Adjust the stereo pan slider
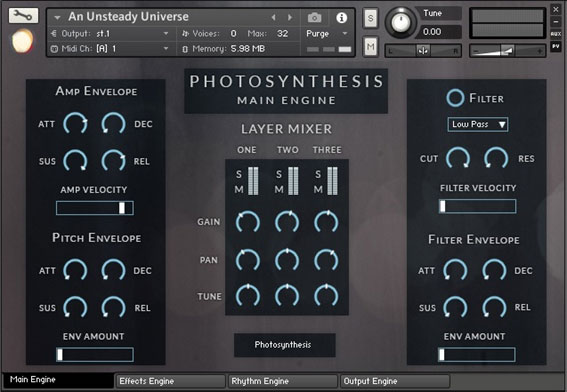567x392 pixels. 423,51
